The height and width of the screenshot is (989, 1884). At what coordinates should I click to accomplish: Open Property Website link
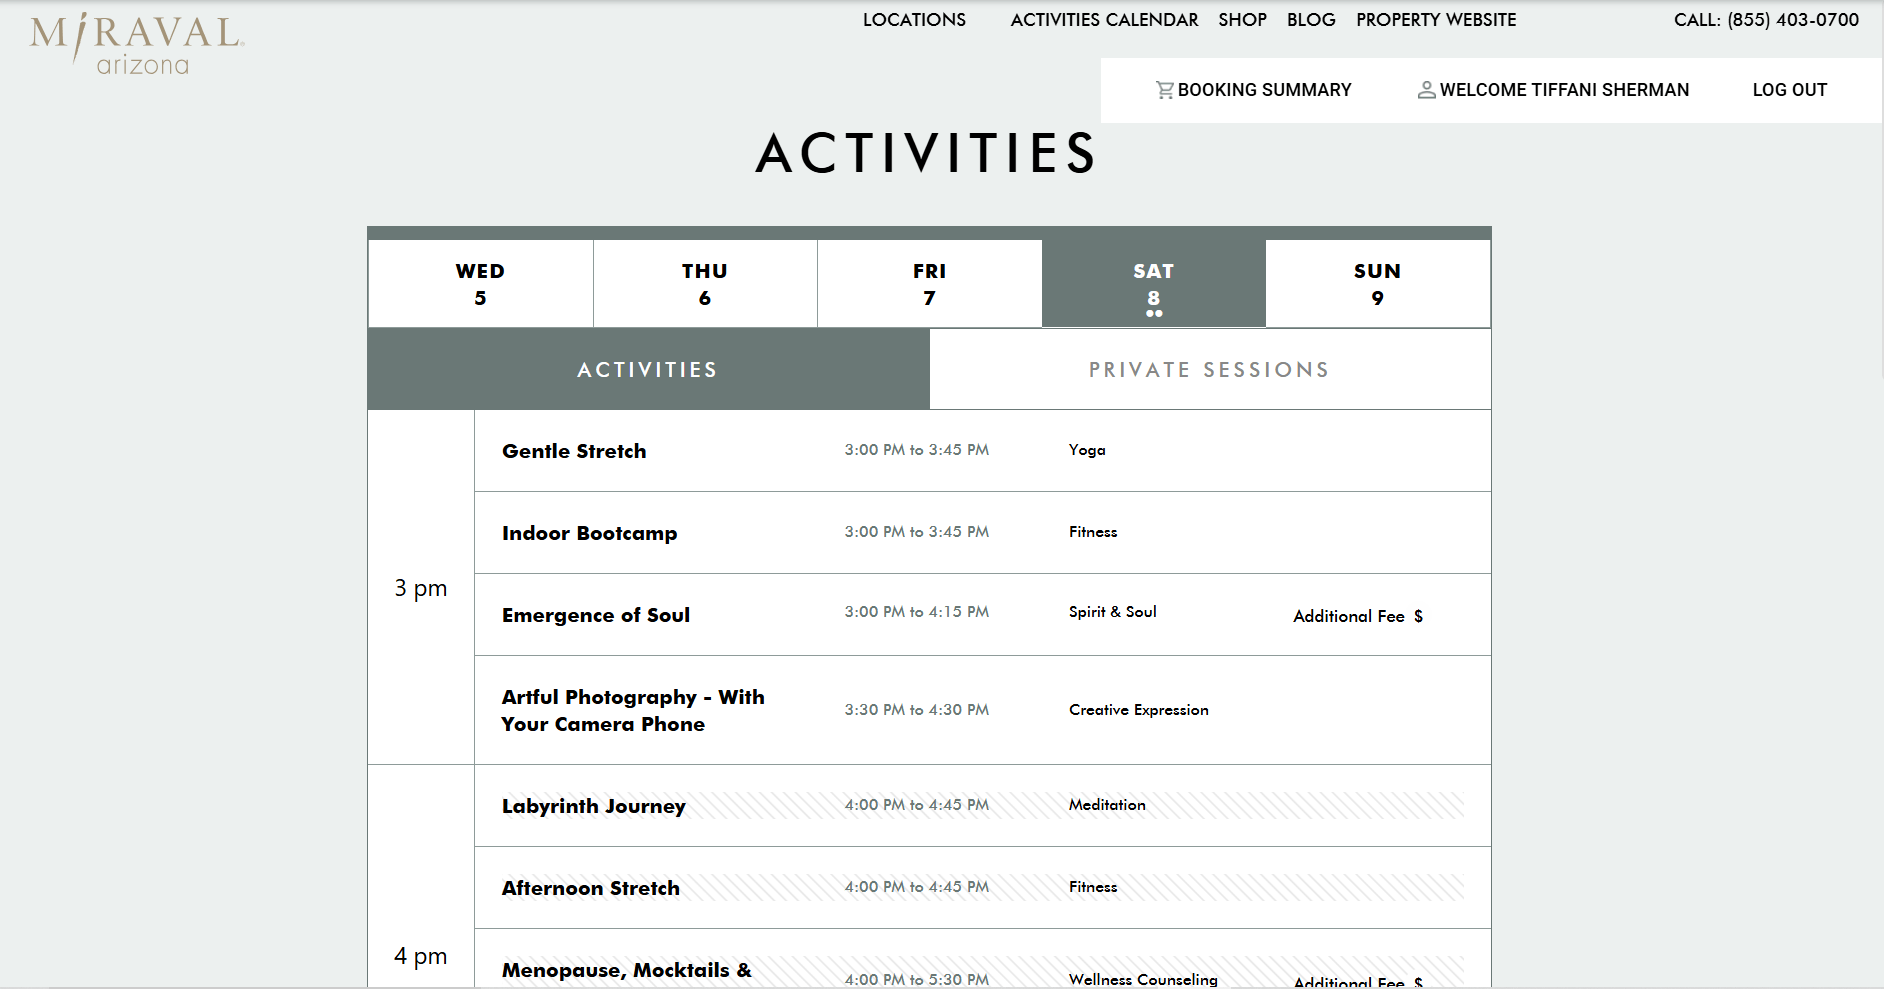(1436, 20)
